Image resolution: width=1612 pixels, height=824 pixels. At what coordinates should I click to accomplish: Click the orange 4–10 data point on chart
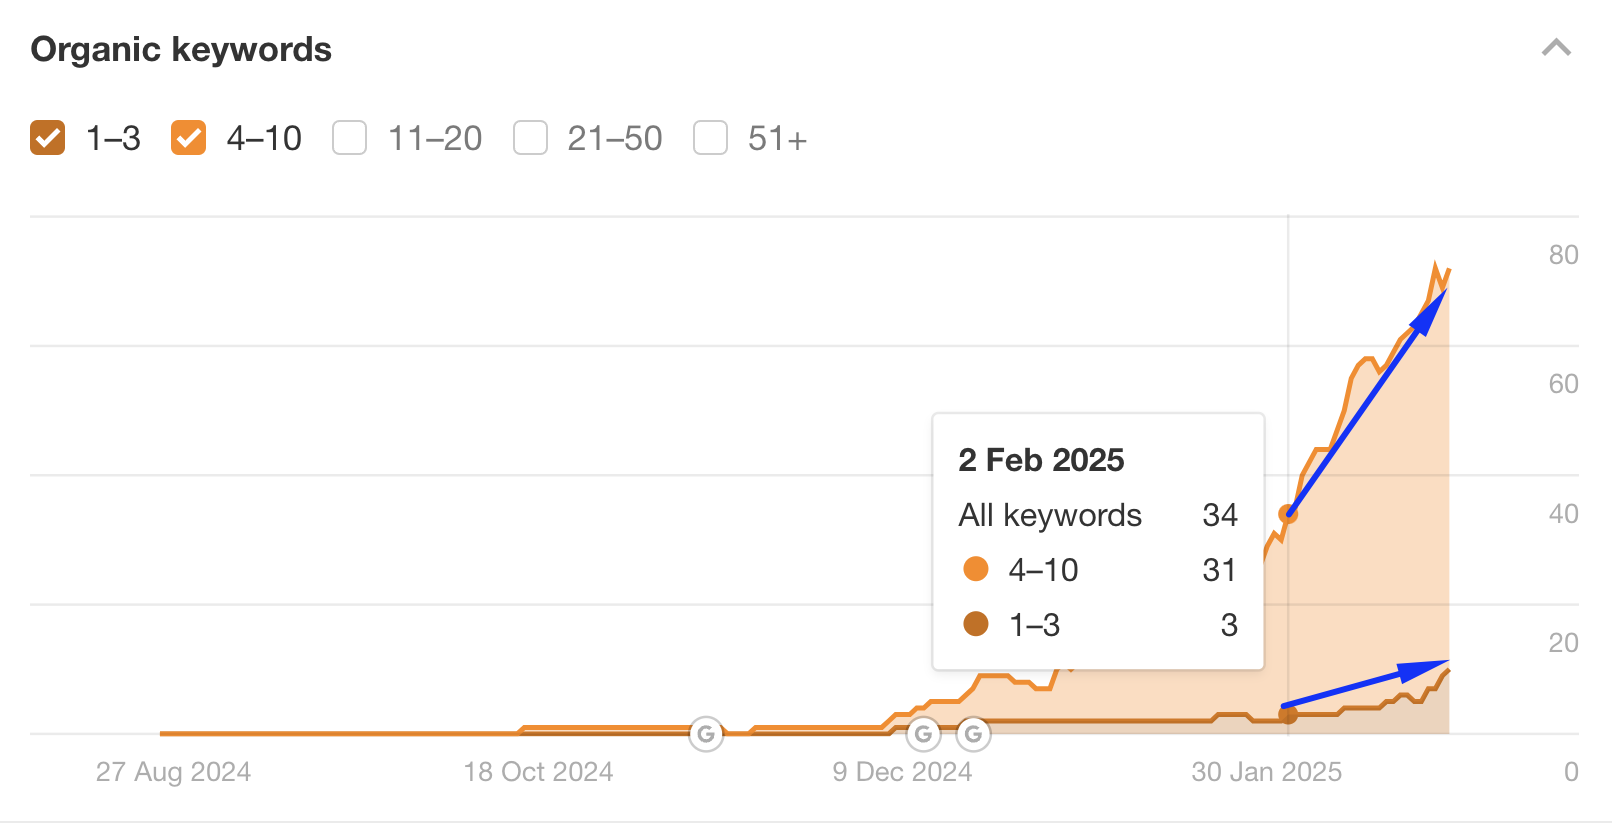click(1288, 514)
